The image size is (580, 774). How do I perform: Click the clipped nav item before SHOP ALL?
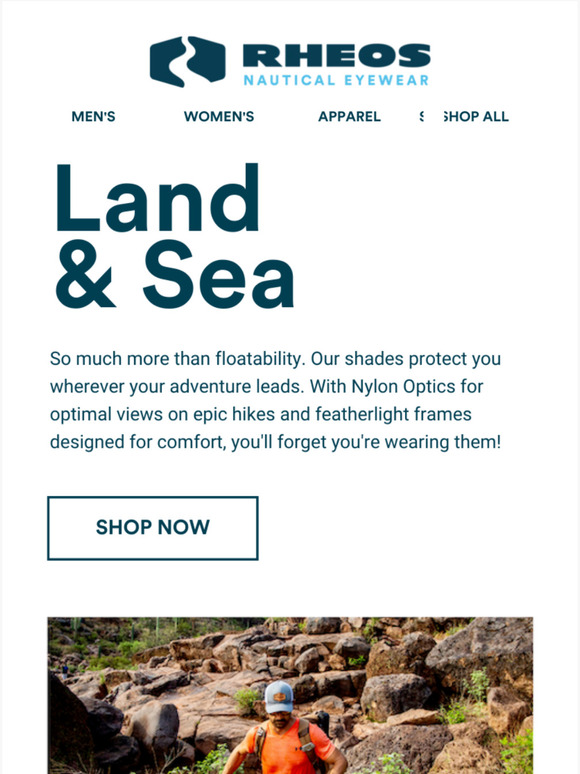tap(422, 116)
